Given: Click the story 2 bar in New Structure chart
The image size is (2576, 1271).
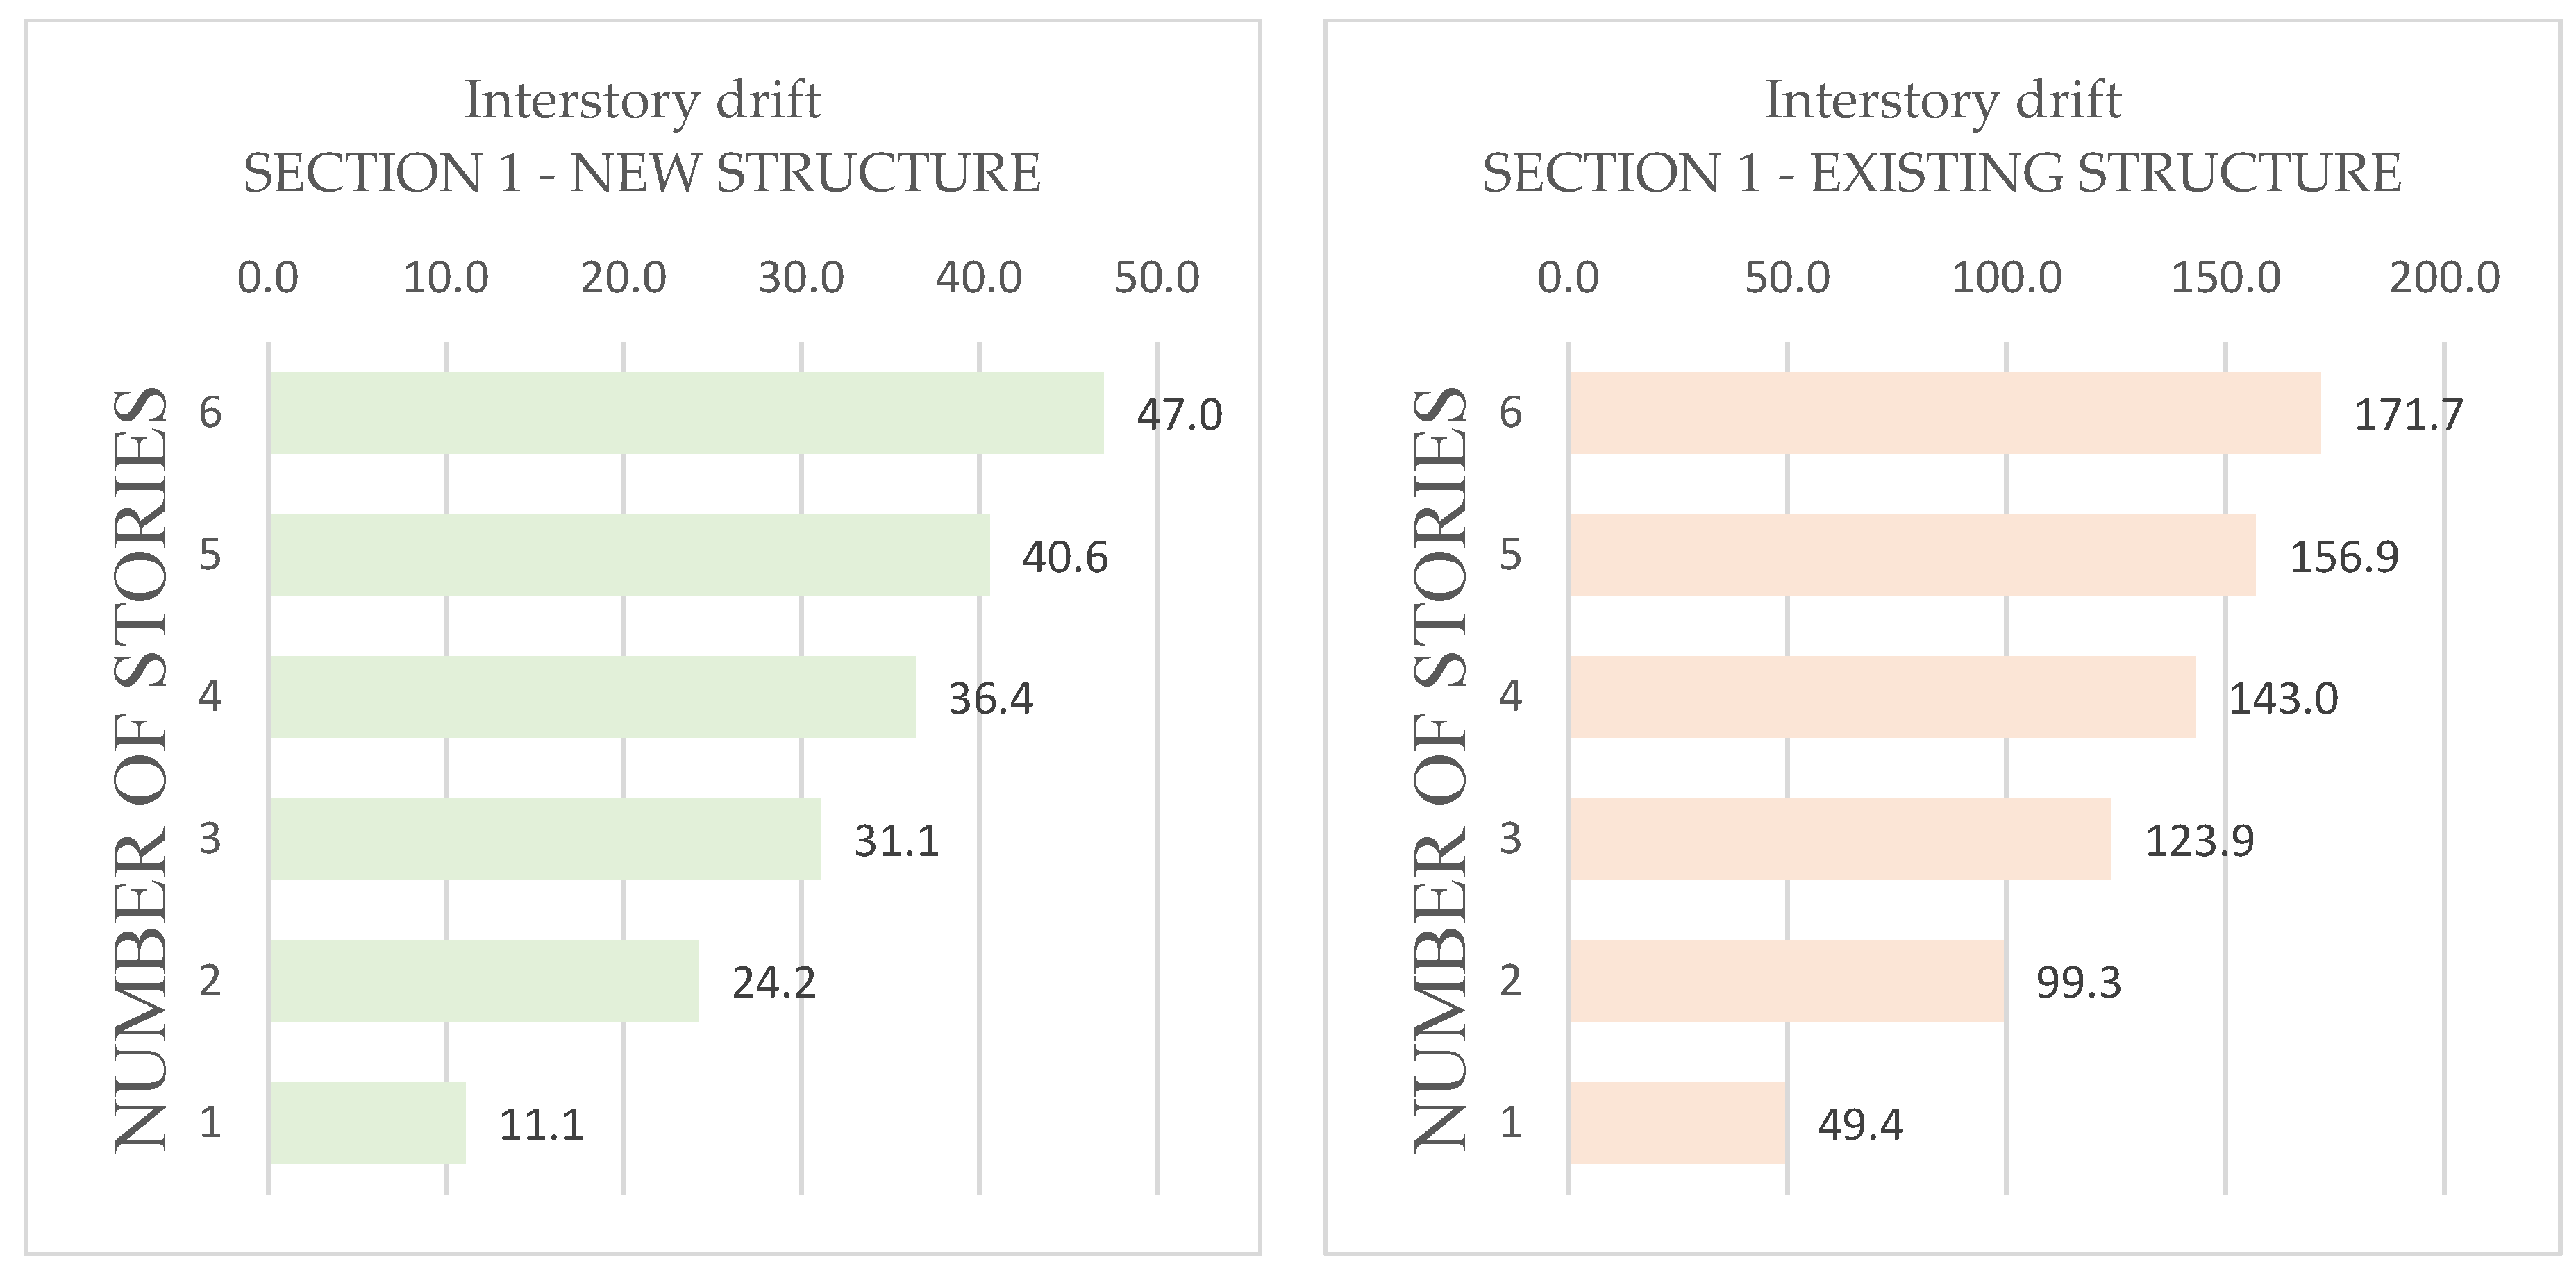Looking at the screenshot, I should click(483, 981).
